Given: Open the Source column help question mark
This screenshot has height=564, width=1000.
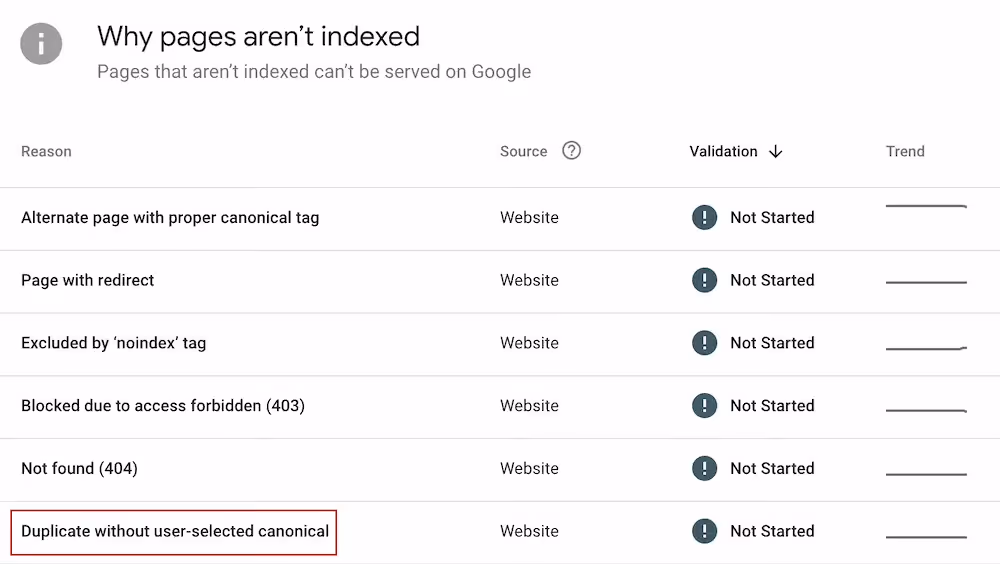Looking at the screenshot, I should click(x=571, y=151).
